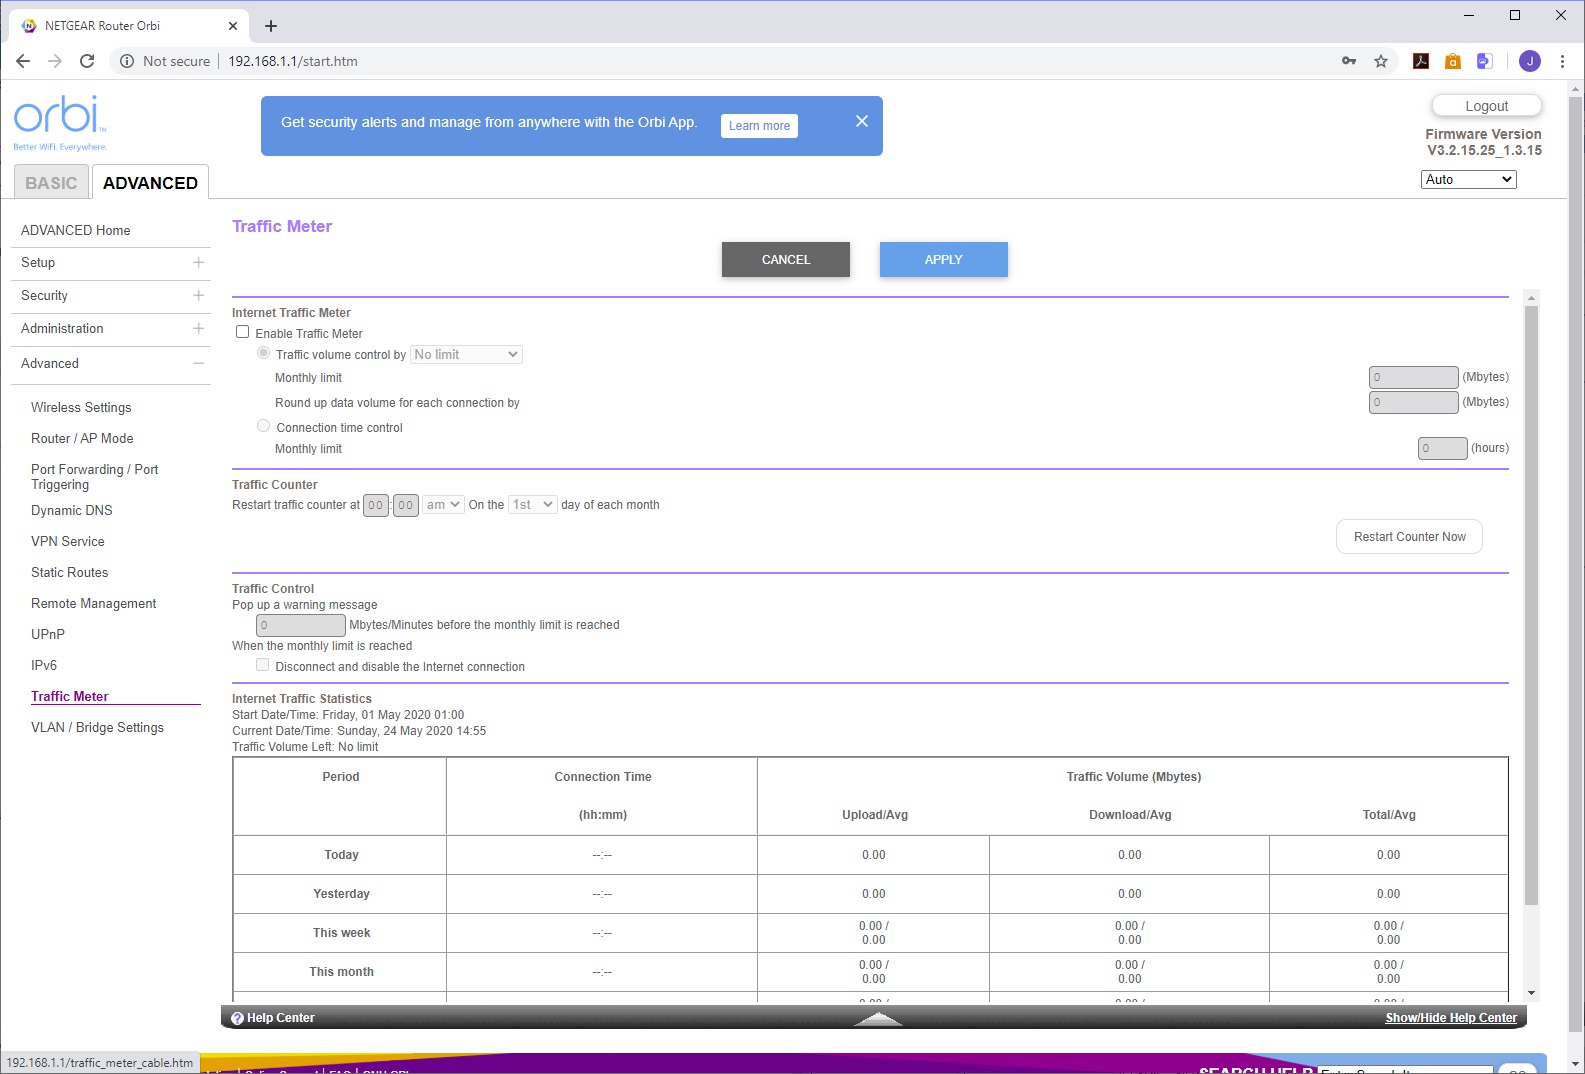Collapse the Advanced menu section
The height and width of the screenshot is (1074, 1585).
point(198,363)
